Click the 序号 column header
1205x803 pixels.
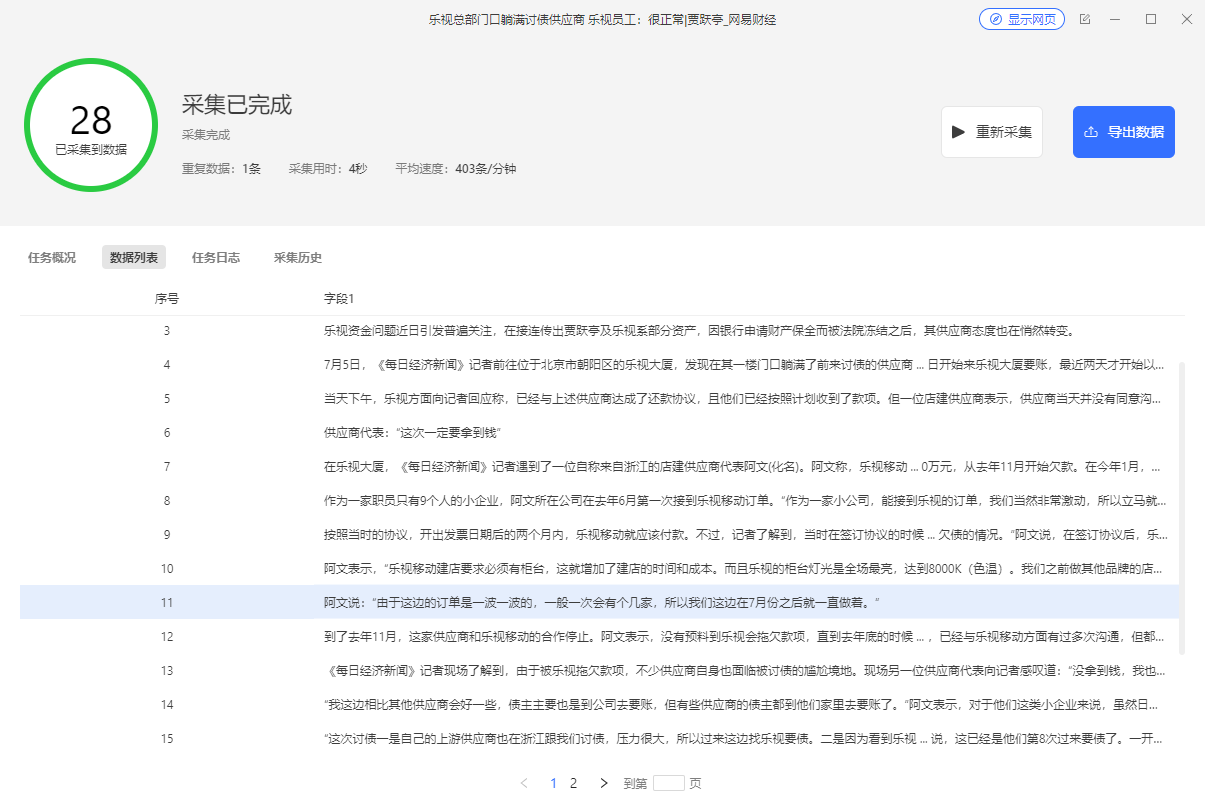(167, 298)
